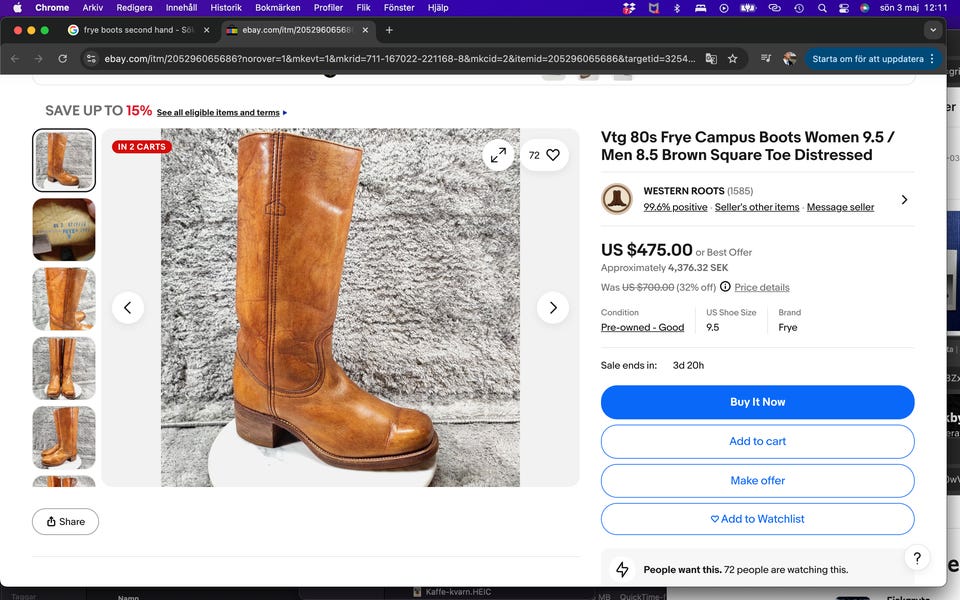This screenshot has height=600, width=960.
Task: Expand seller details chevron
Action: [x=904, y=200]
